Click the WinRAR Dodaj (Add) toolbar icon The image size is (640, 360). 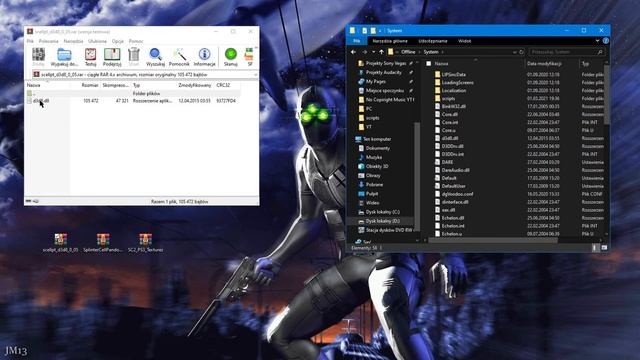pos(38,57)
